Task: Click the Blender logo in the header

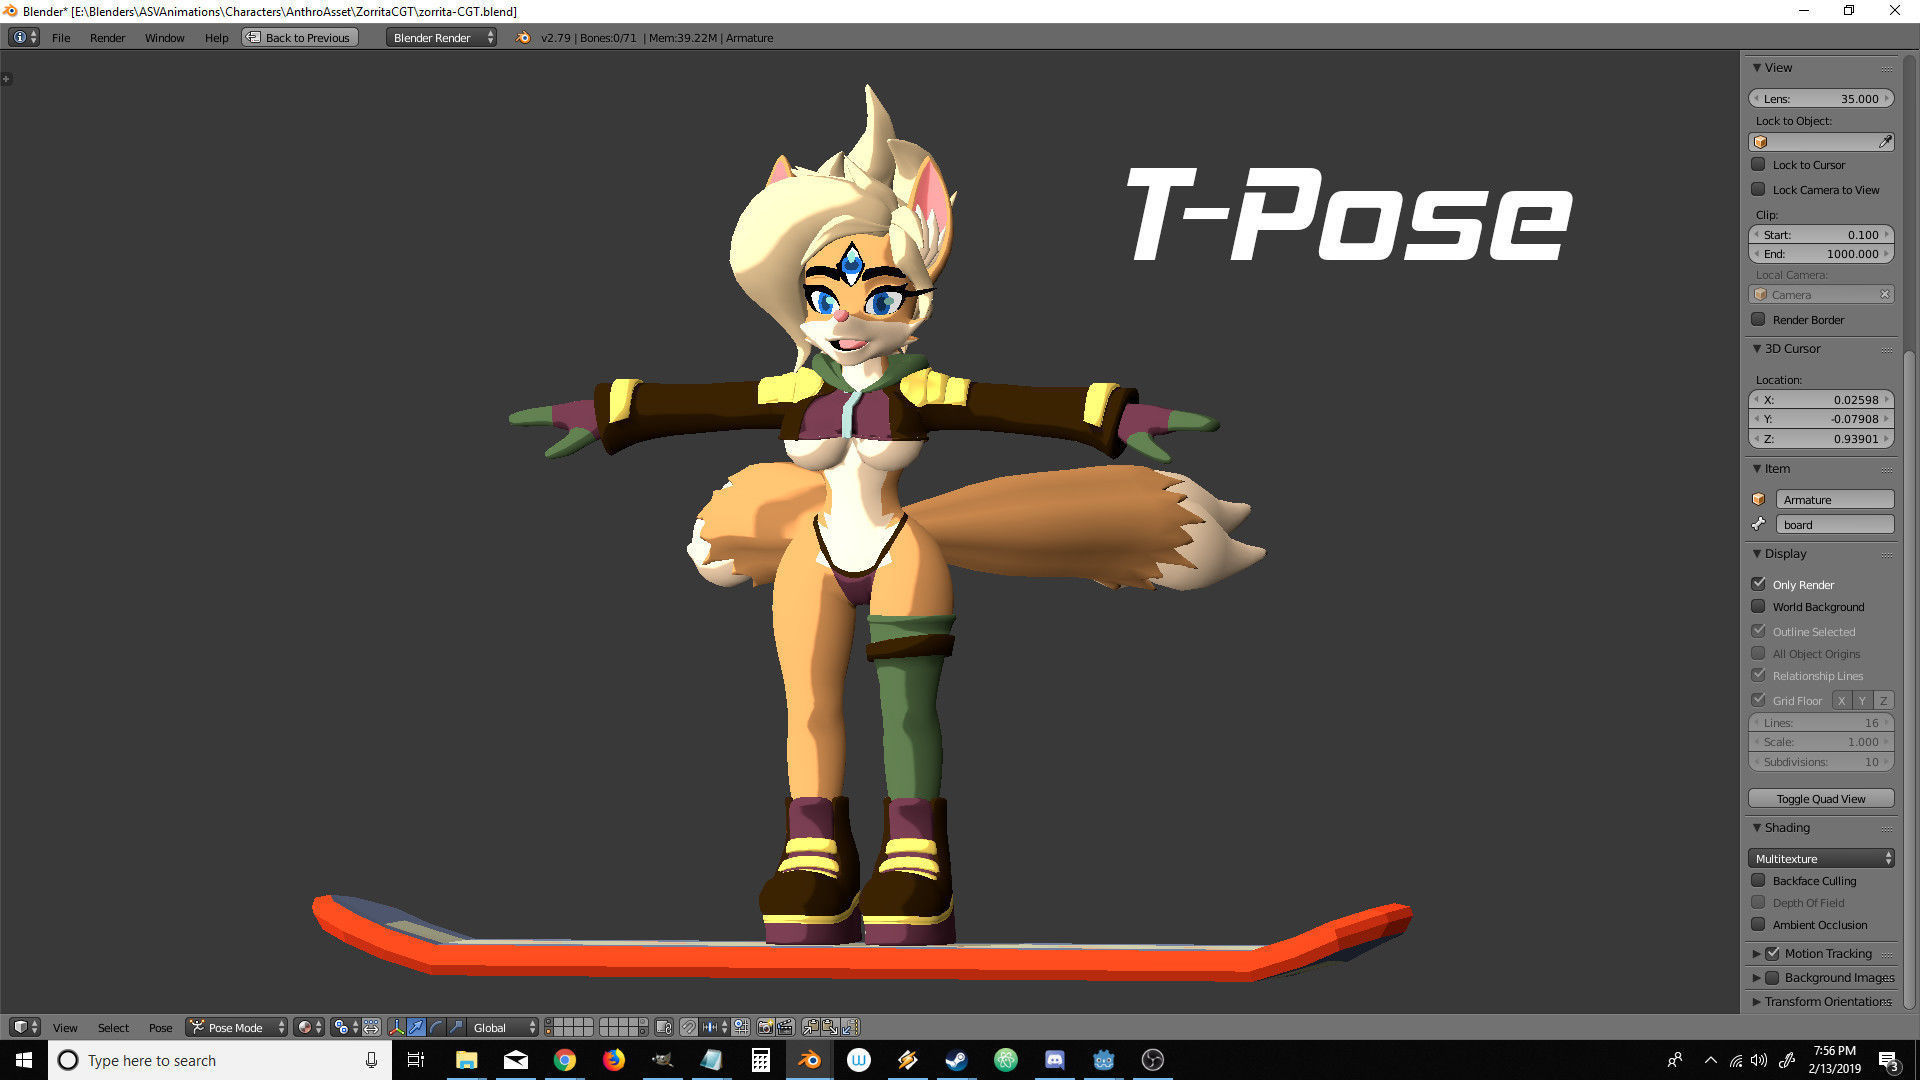Action: point(523,37)
